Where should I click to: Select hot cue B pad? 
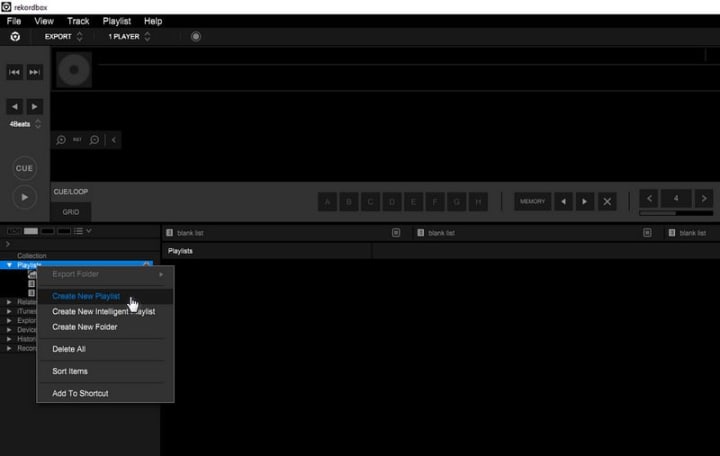[349, 202]
